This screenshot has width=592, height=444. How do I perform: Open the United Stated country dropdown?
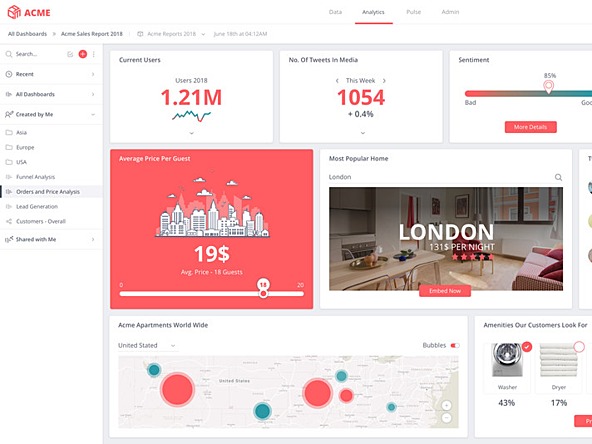(147, 345)
